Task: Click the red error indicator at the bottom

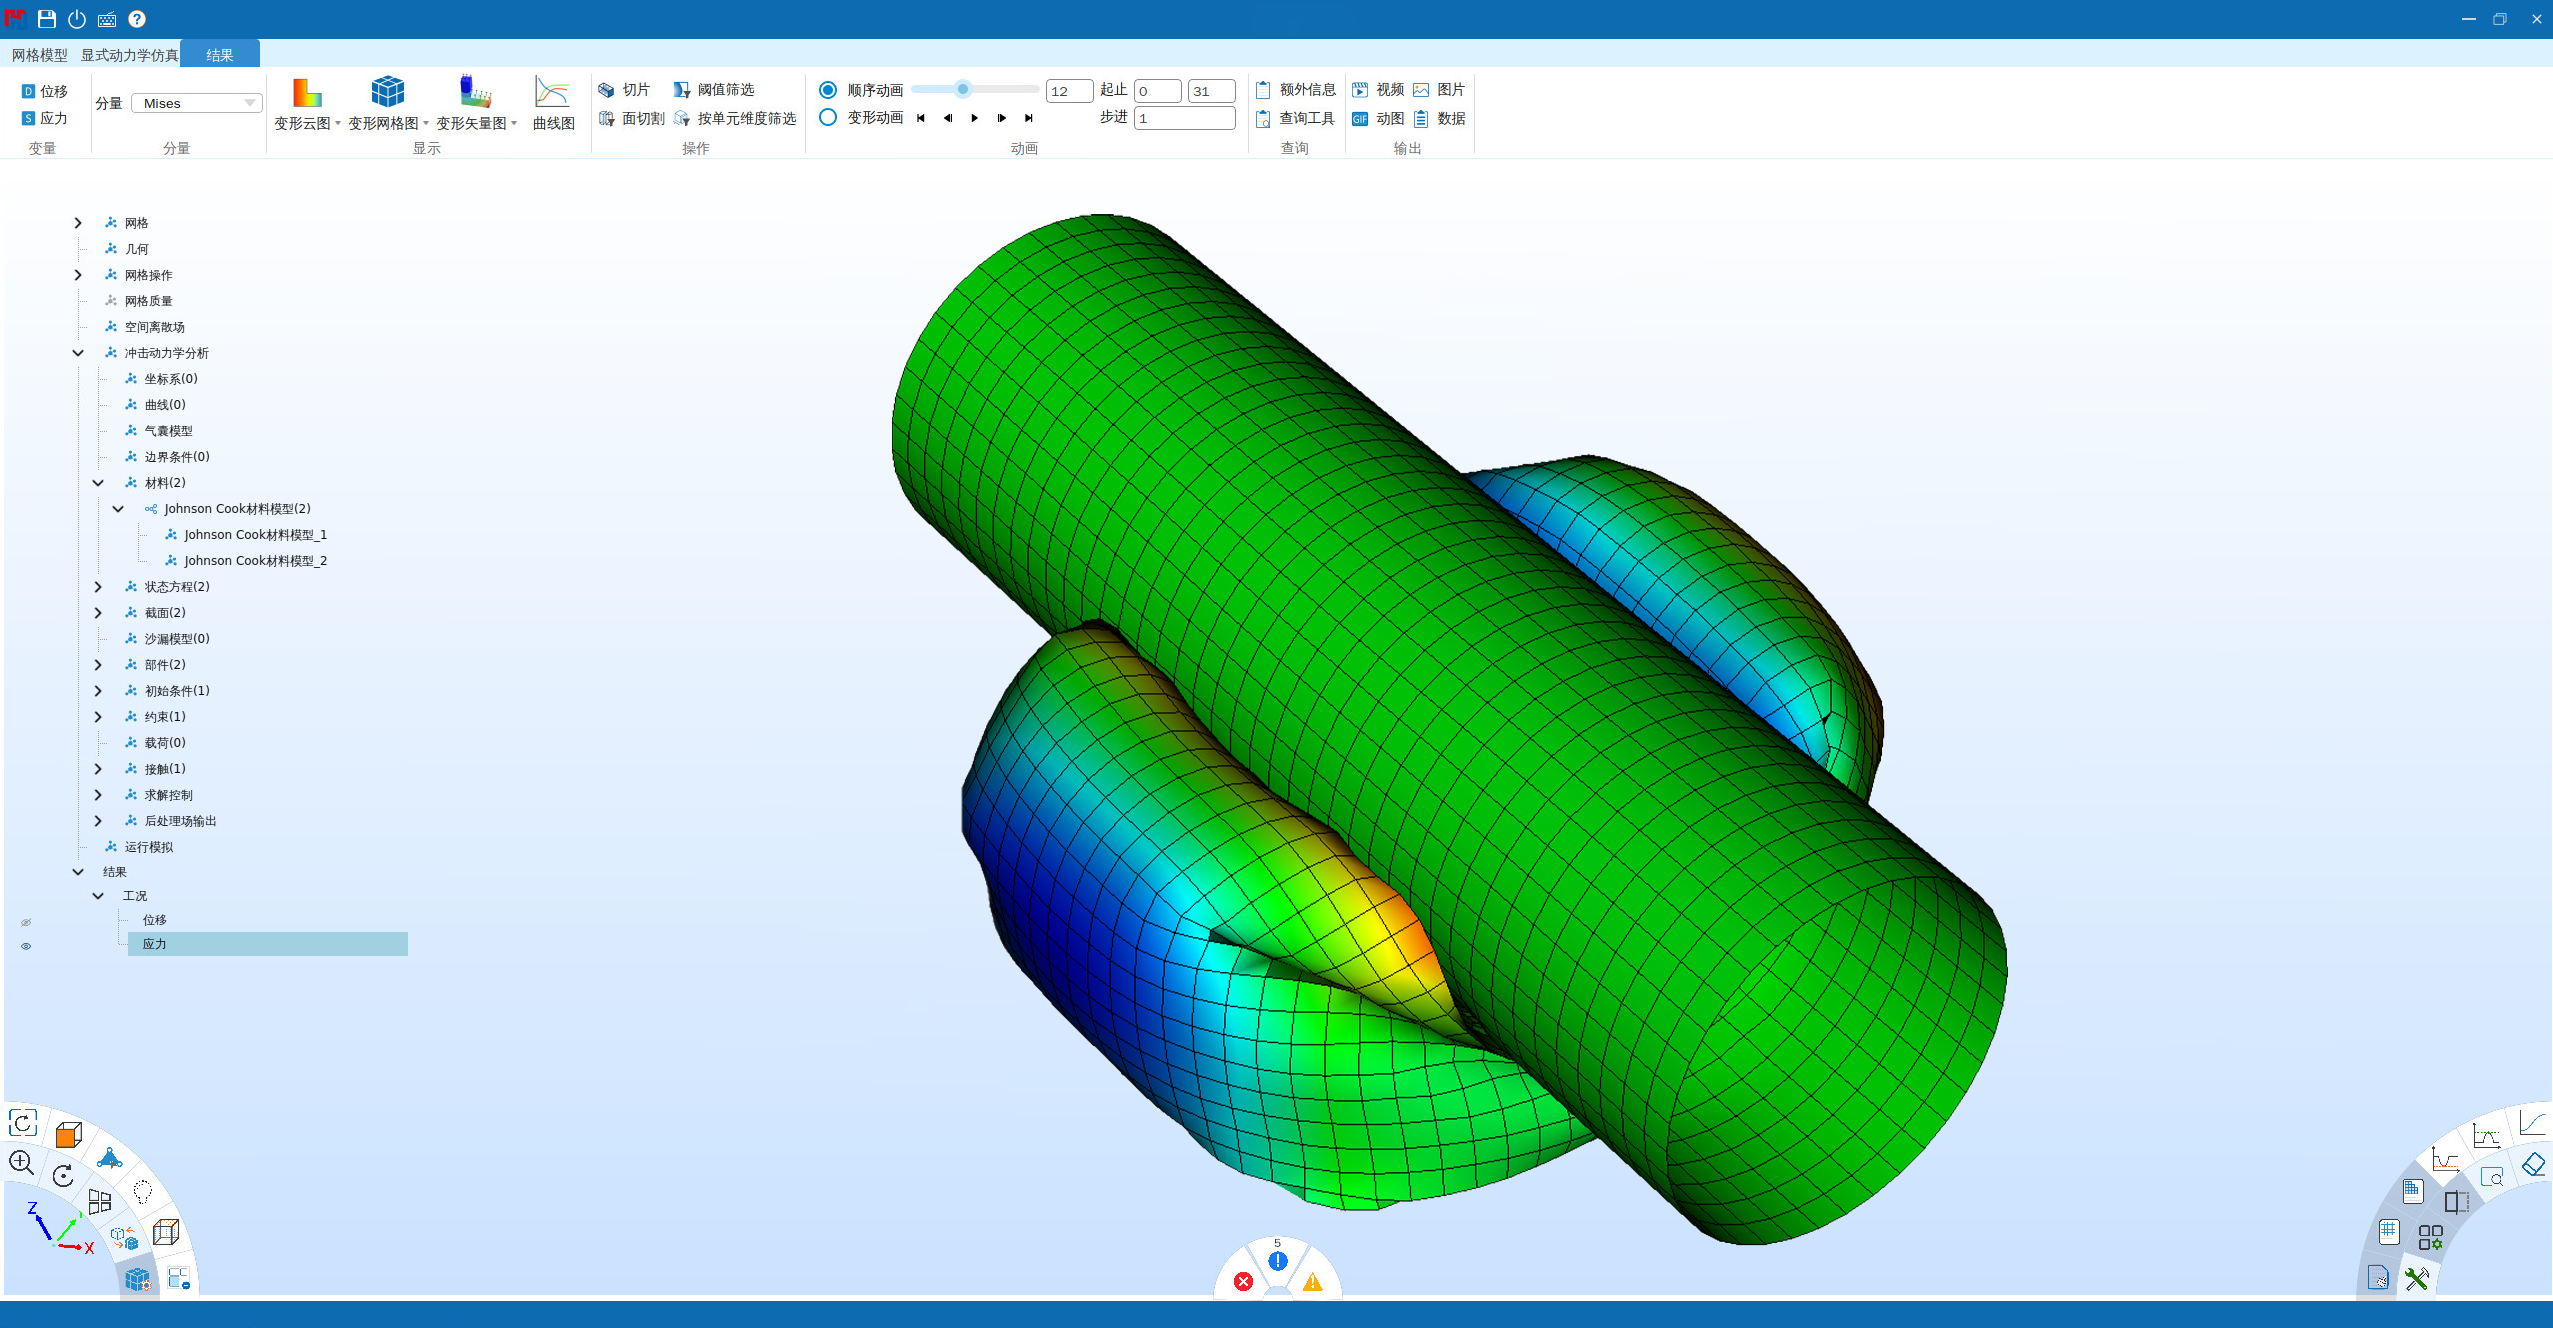Action: pos(1243,1281)
